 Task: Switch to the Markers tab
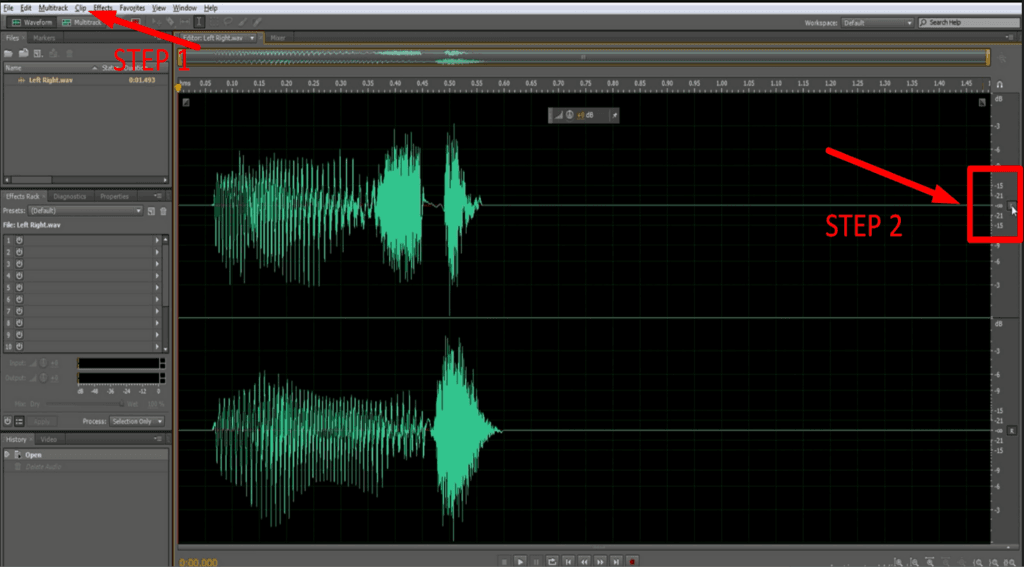point(44,38)
